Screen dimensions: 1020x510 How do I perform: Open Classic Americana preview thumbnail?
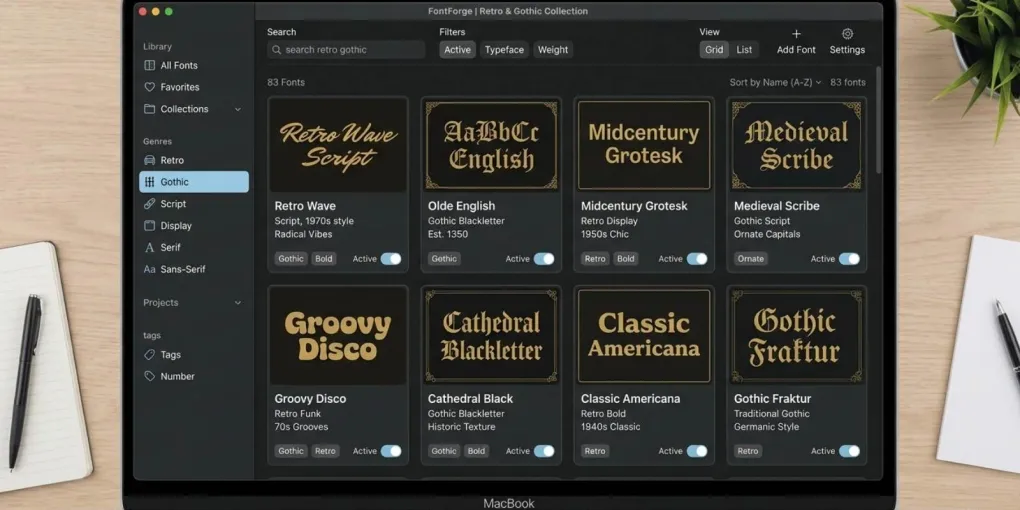(644, 336)
